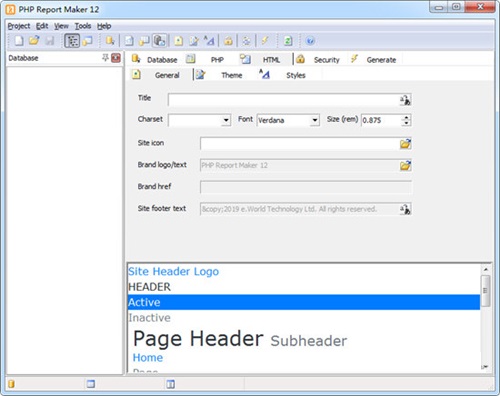Viewport: 500px width, 396px height.
Task: Close the Database side panel with the red button
Action: pyautogui.click(x=116, y=58)
